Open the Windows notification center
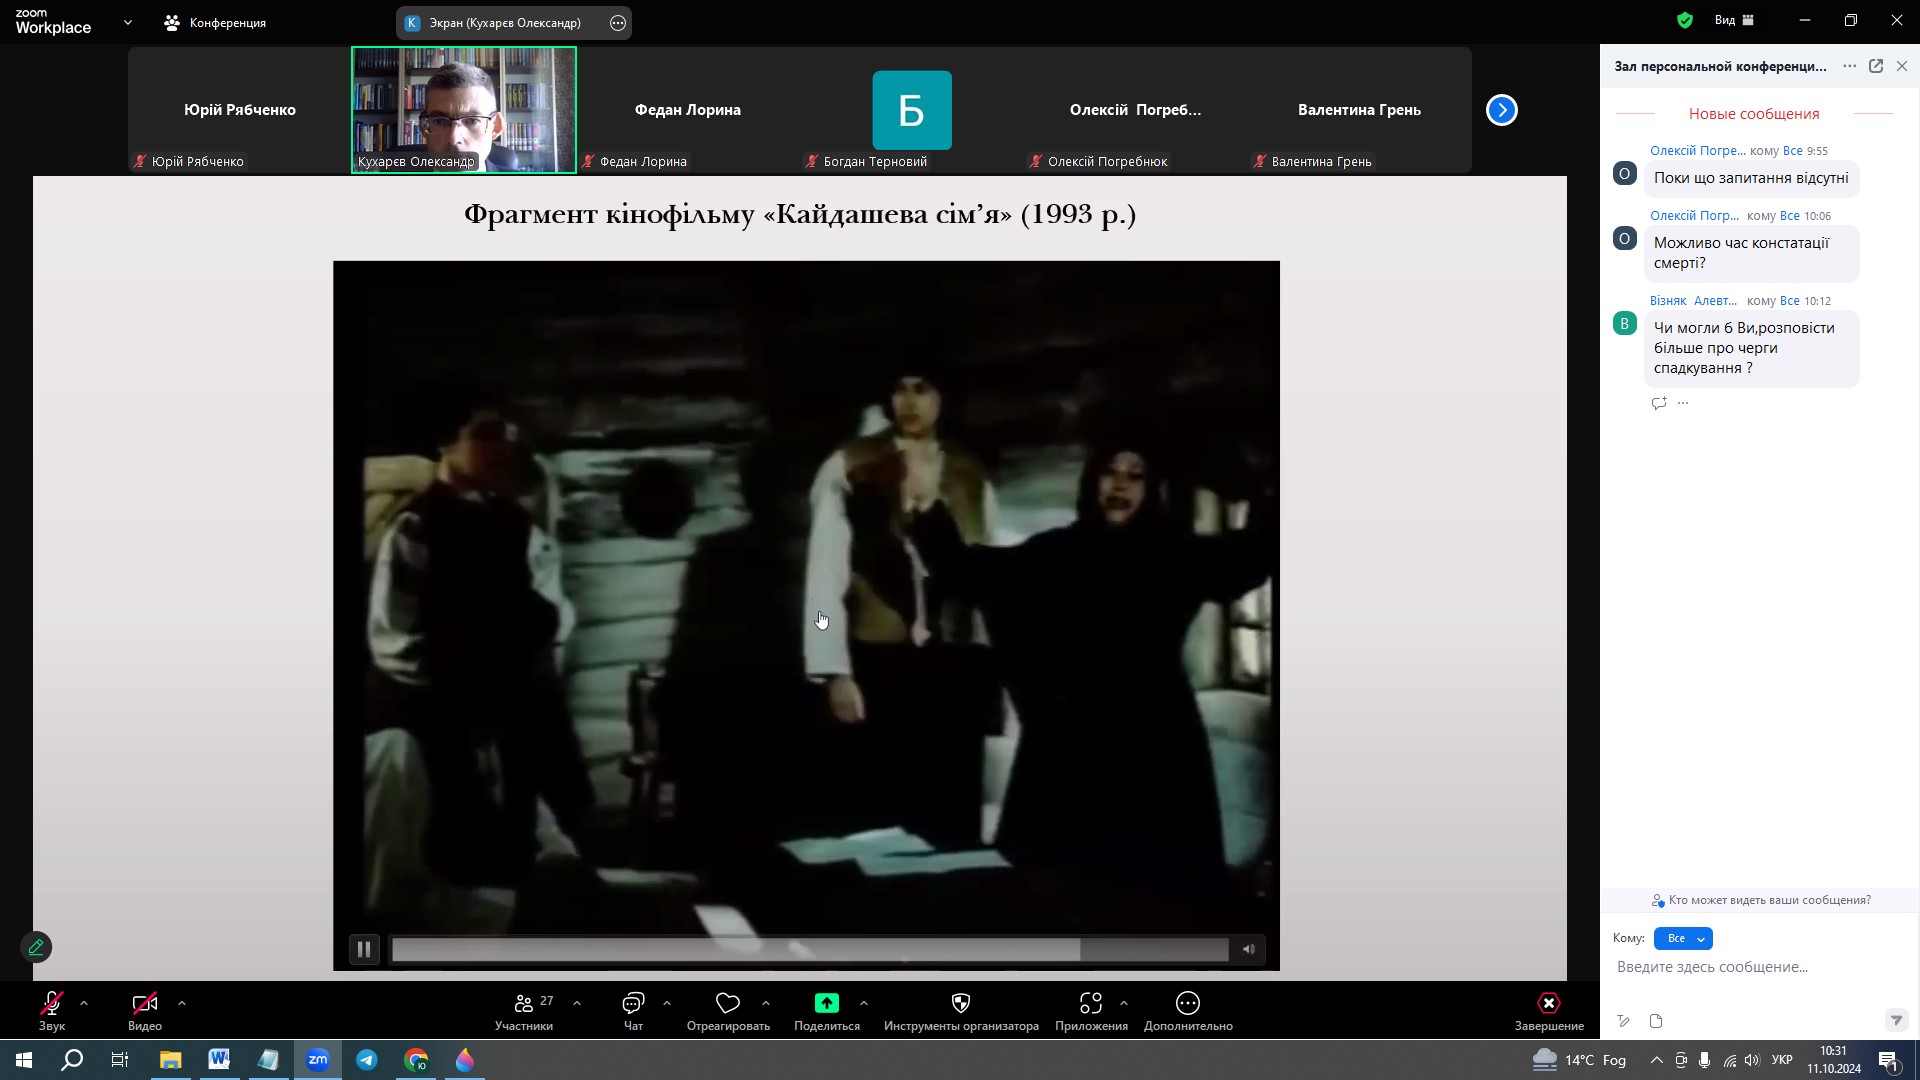This screenshot has width=1920, height=1080. [x=1889, y=1060]
